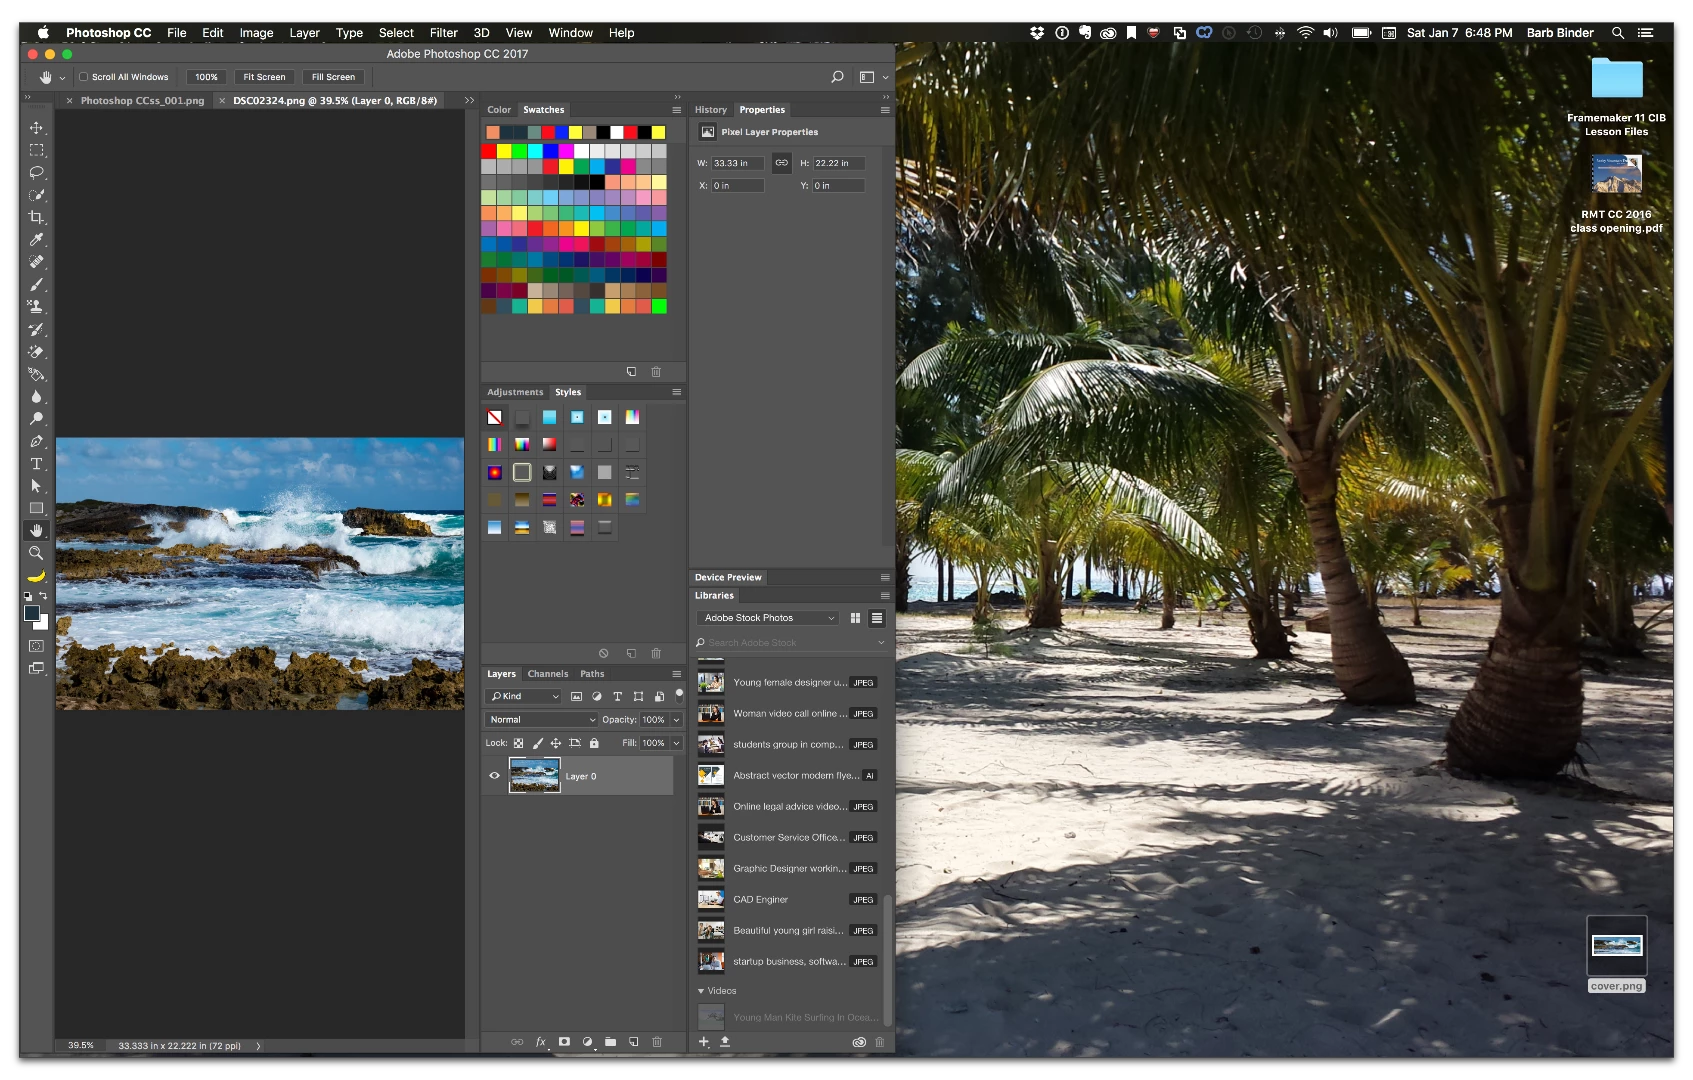The width and height of the screenshot is (1693, 1080).
Task: Click the Search Adobe Stock field
Action: [x=790, y=643]
